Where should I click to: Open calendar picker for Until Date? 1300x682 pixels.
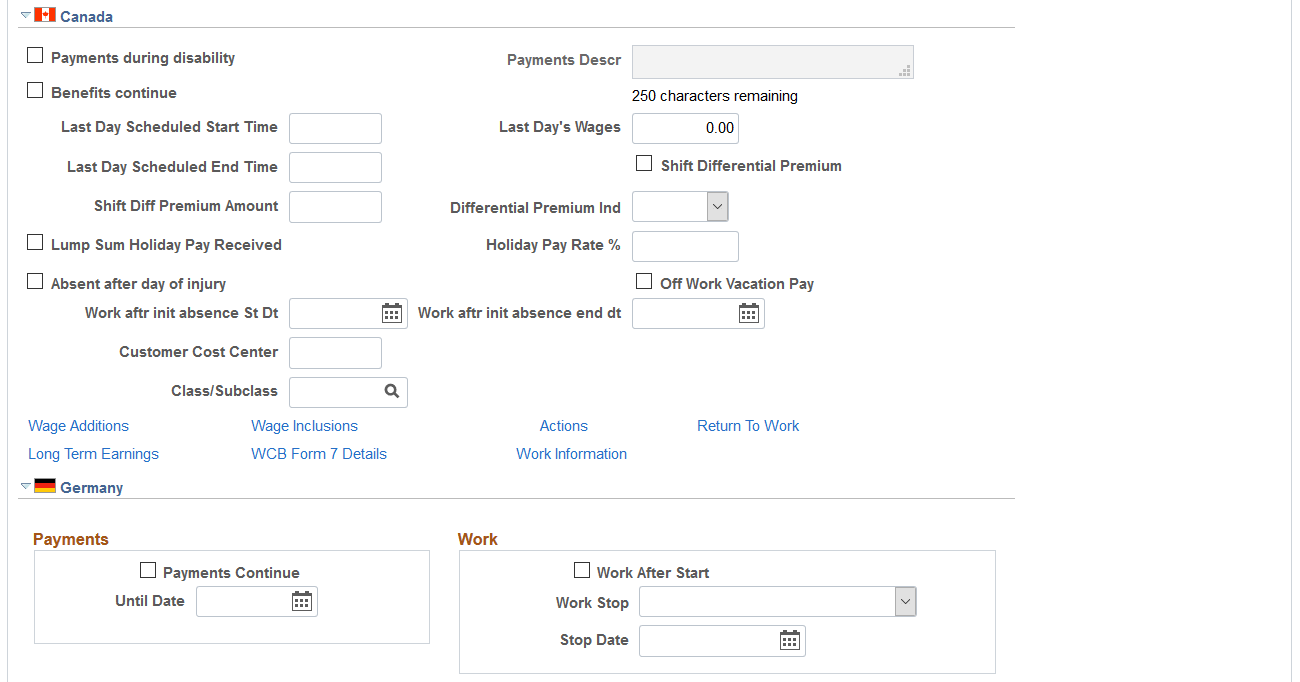[302, 601]
